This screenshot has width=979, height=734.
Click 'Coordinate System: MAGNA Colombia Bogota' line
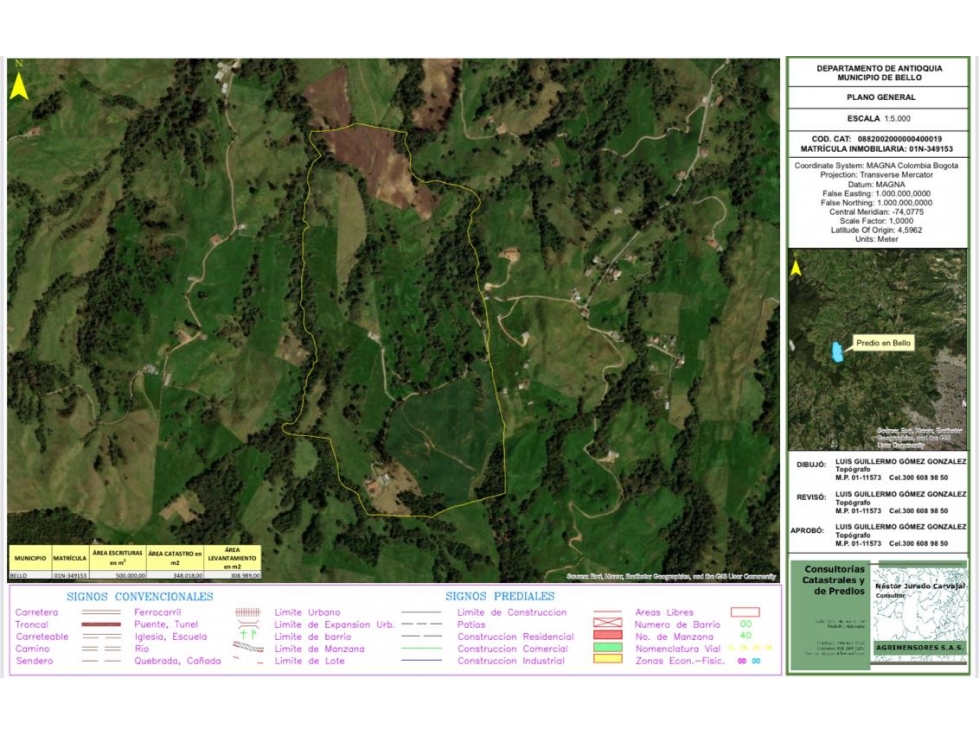point(876,166)
